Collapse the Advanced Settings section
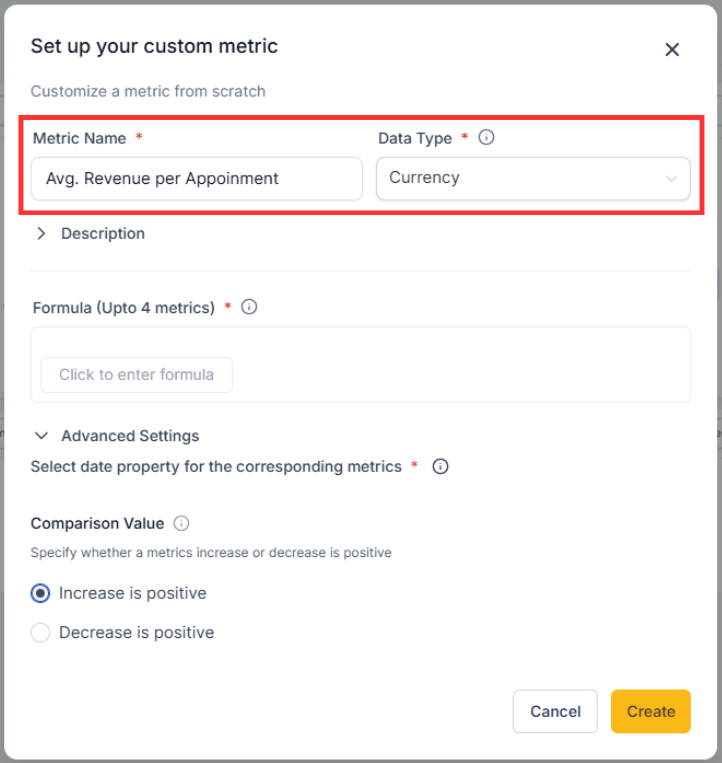This screenshot has height=763, width=722. pyautogui.click(x=129, y=436)
